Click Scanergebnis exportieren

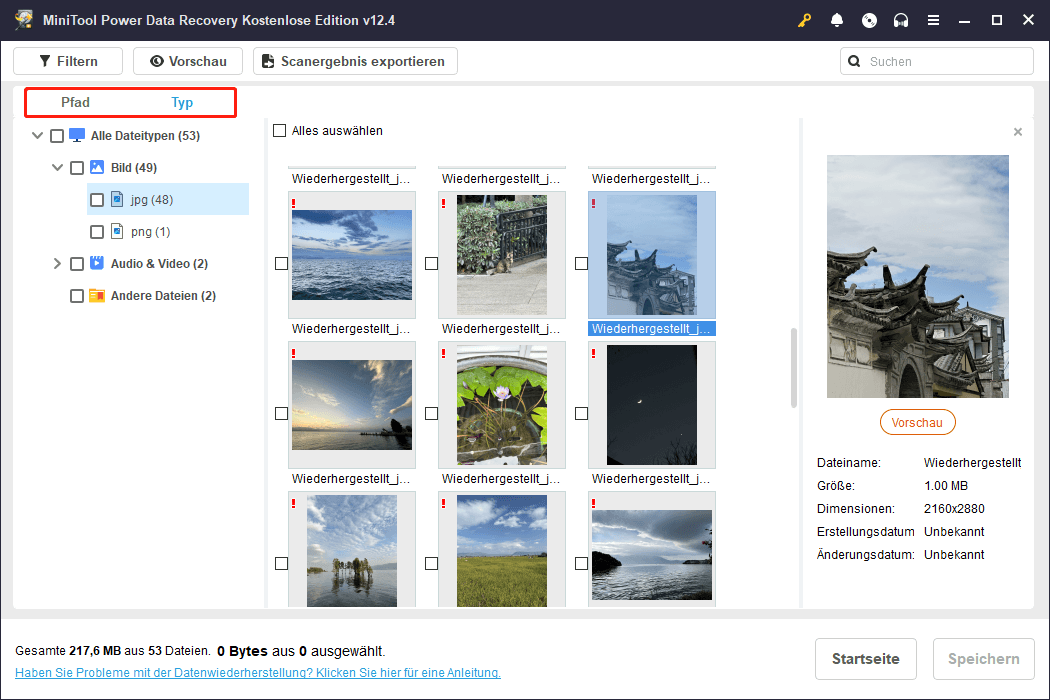click(355, 61)
